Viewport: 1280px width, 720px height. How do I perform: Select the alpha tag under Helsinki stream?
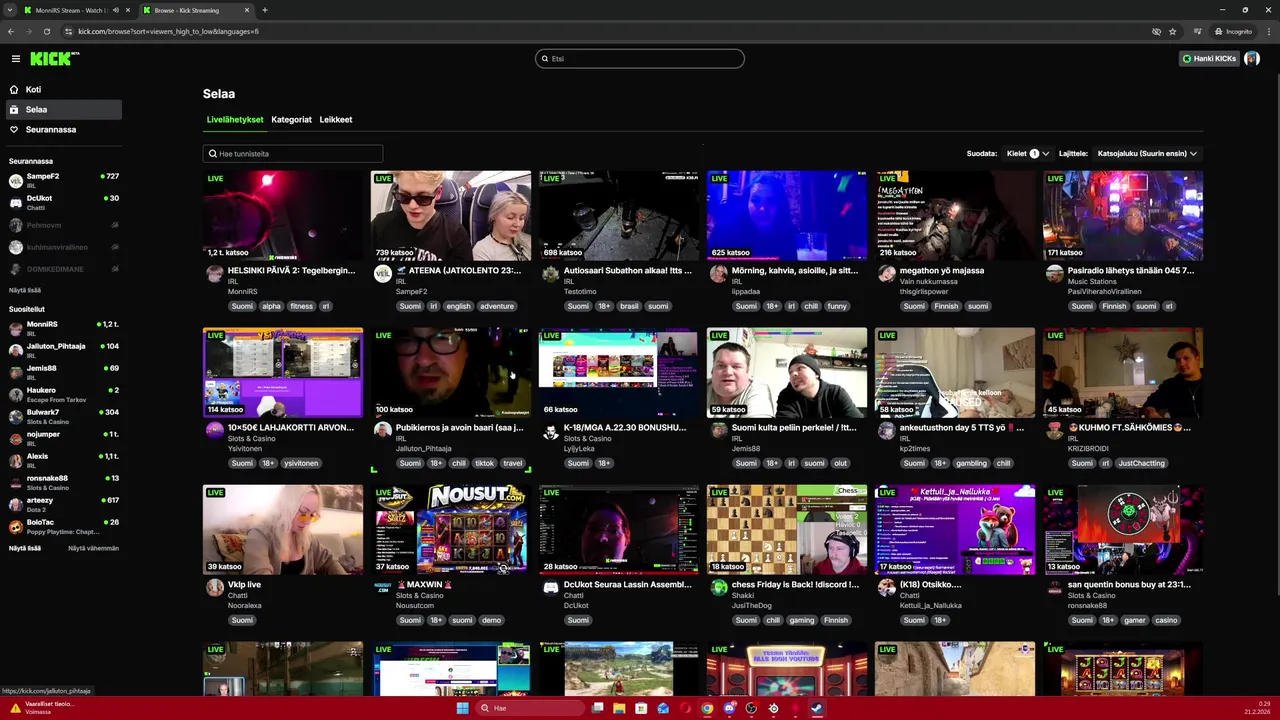tap(271, 306)
